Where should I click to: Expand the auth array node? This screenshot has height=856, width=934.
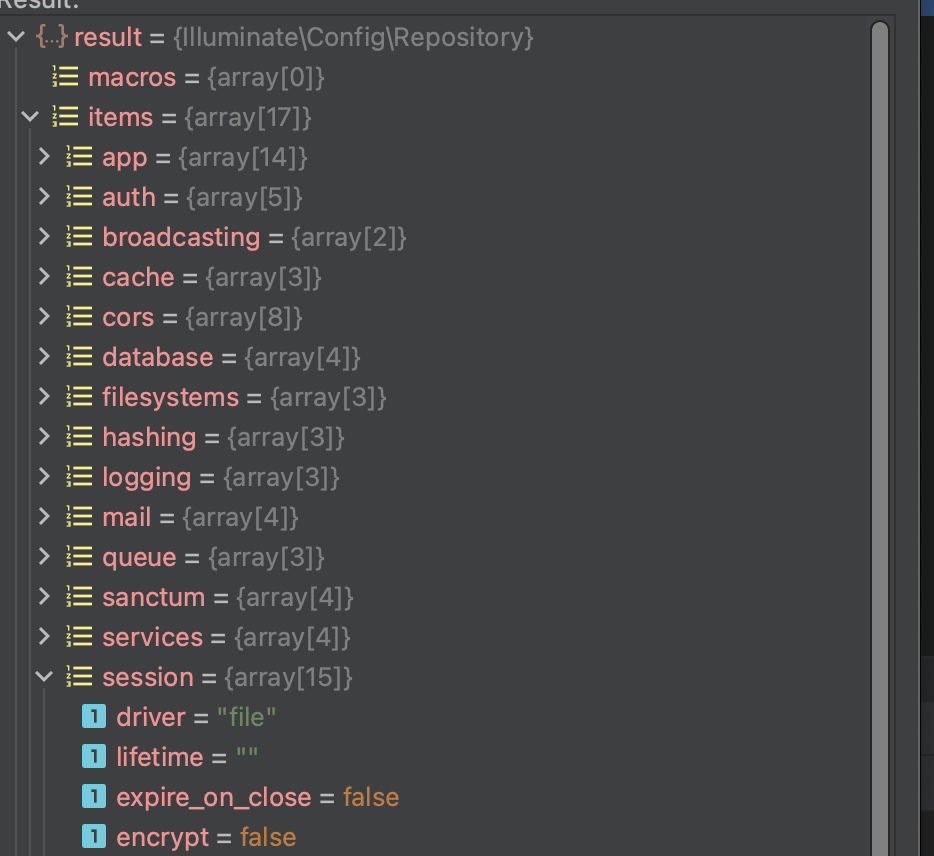coord(45,197)
